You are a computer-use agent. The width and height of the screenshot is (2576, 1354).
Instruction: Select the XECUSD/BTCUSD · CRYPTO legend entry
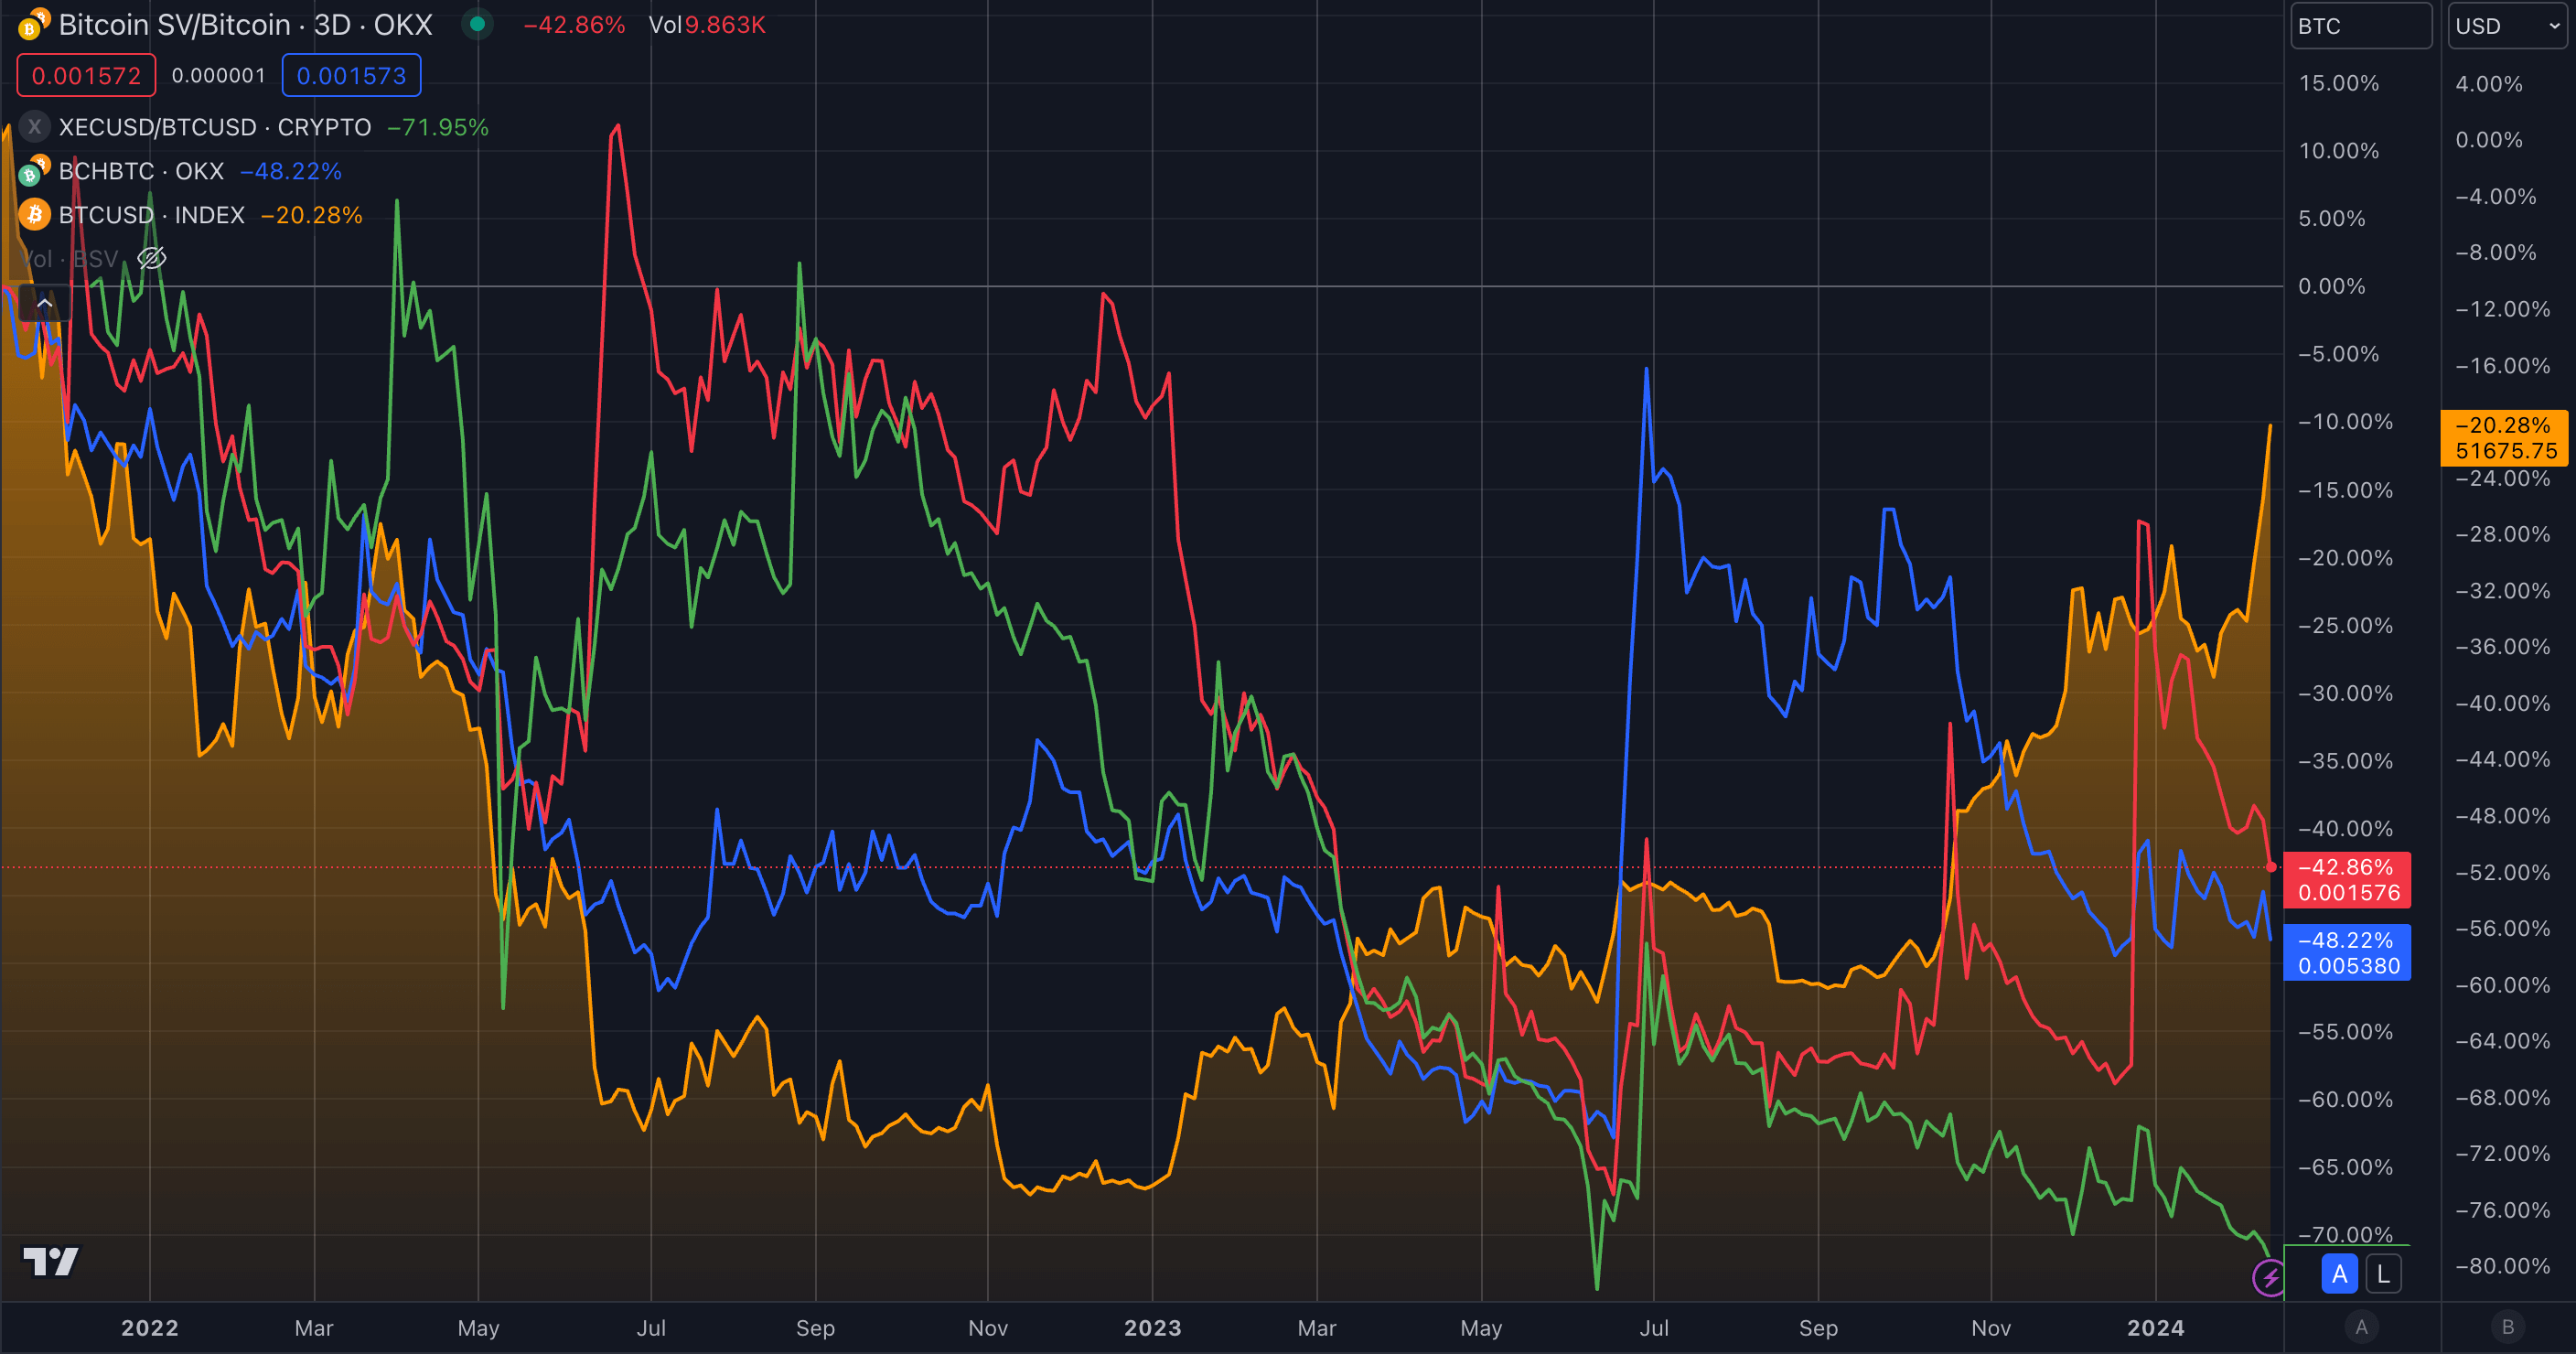pos(215,128)
